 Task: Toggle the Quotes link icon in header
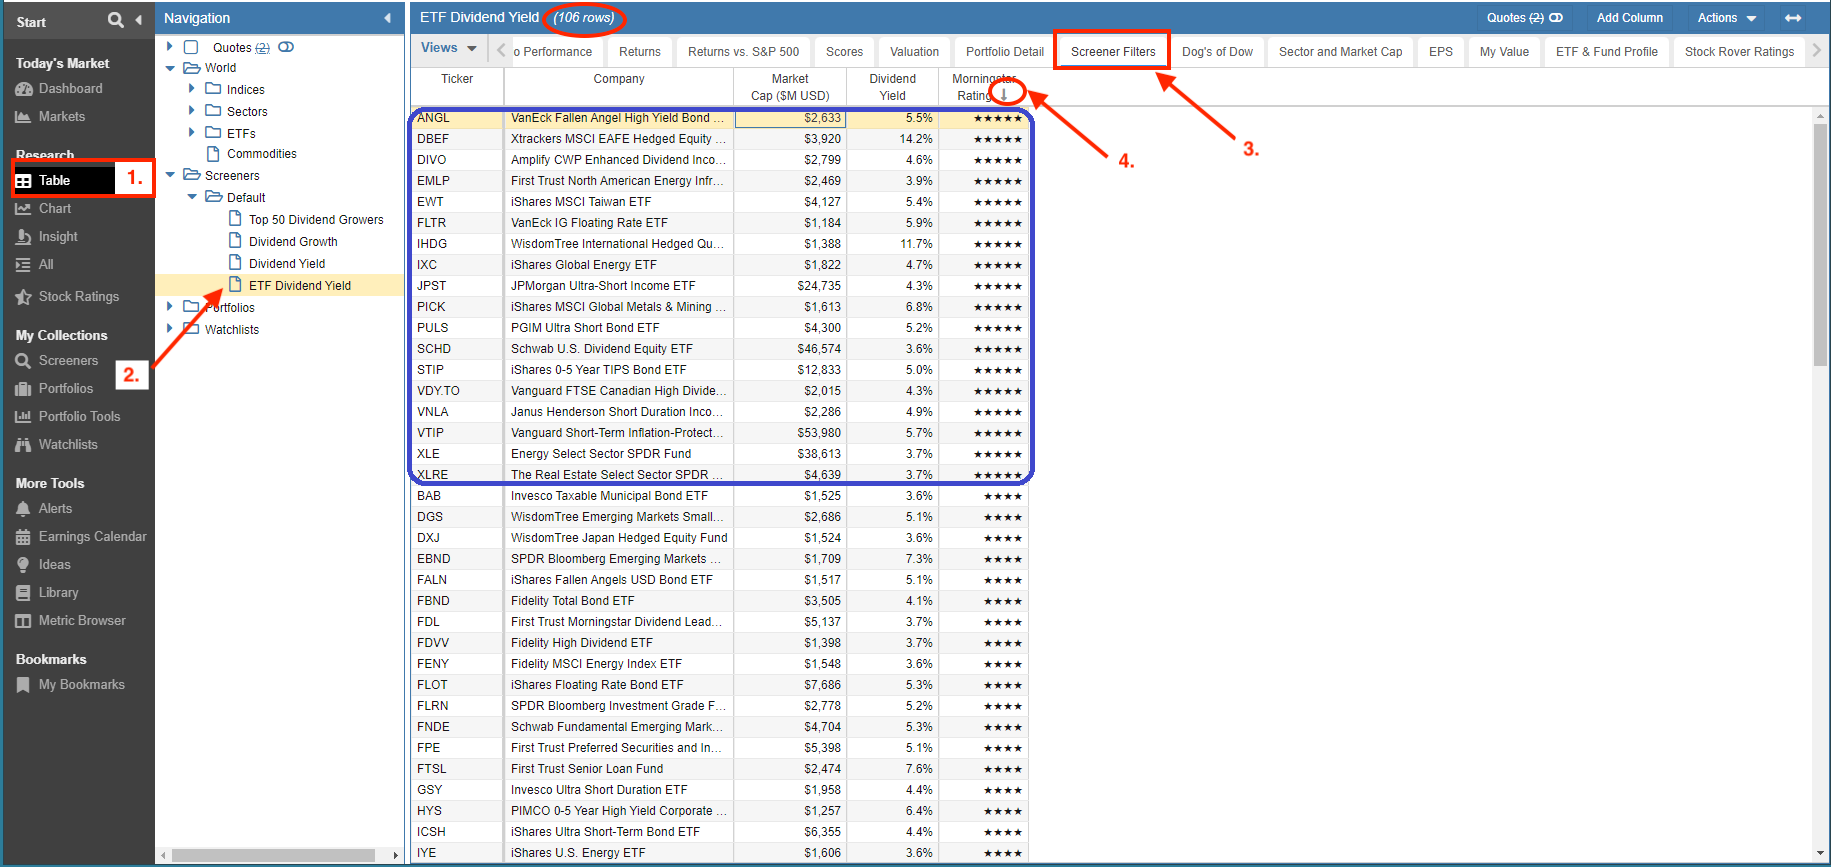[1556, 18]
